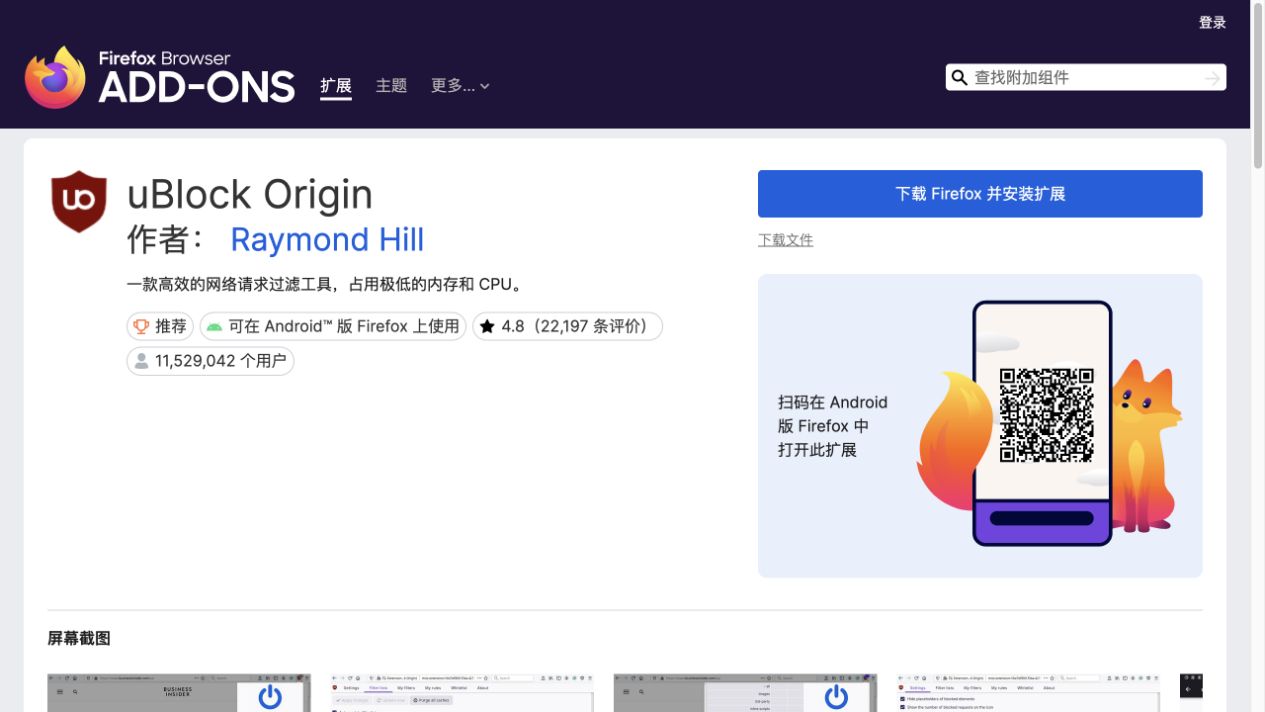1265x712 pixels.
Task: Open the 主题 tab
Action: (x=391, y=86)
